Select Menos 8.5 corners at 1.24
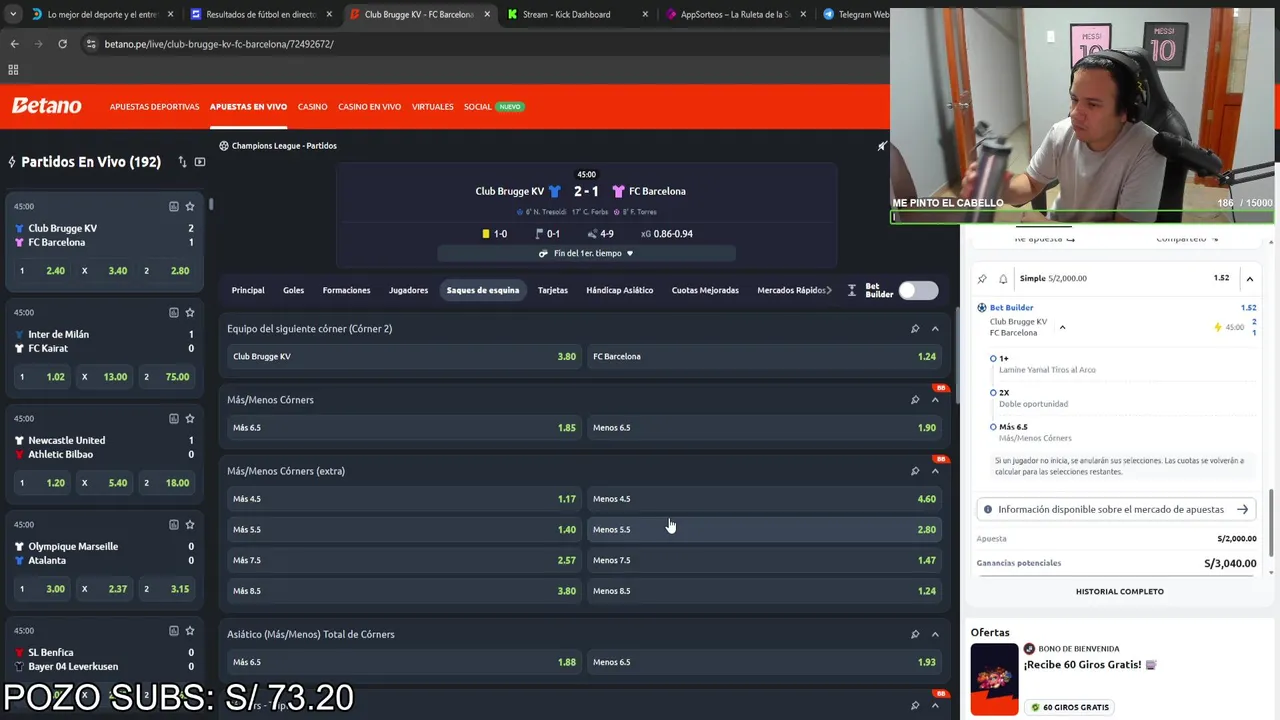Screen dimensions: 1280x720 tap(764, 591)
